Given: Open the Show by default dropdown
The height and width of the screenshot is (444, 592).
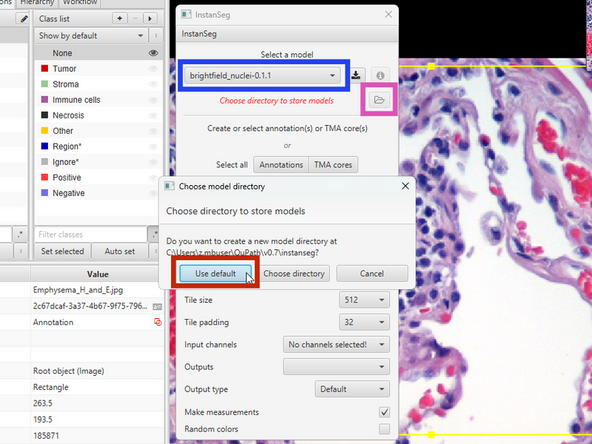Looking at the screenshot, I should pyautogui.click(x=91, y=36).
